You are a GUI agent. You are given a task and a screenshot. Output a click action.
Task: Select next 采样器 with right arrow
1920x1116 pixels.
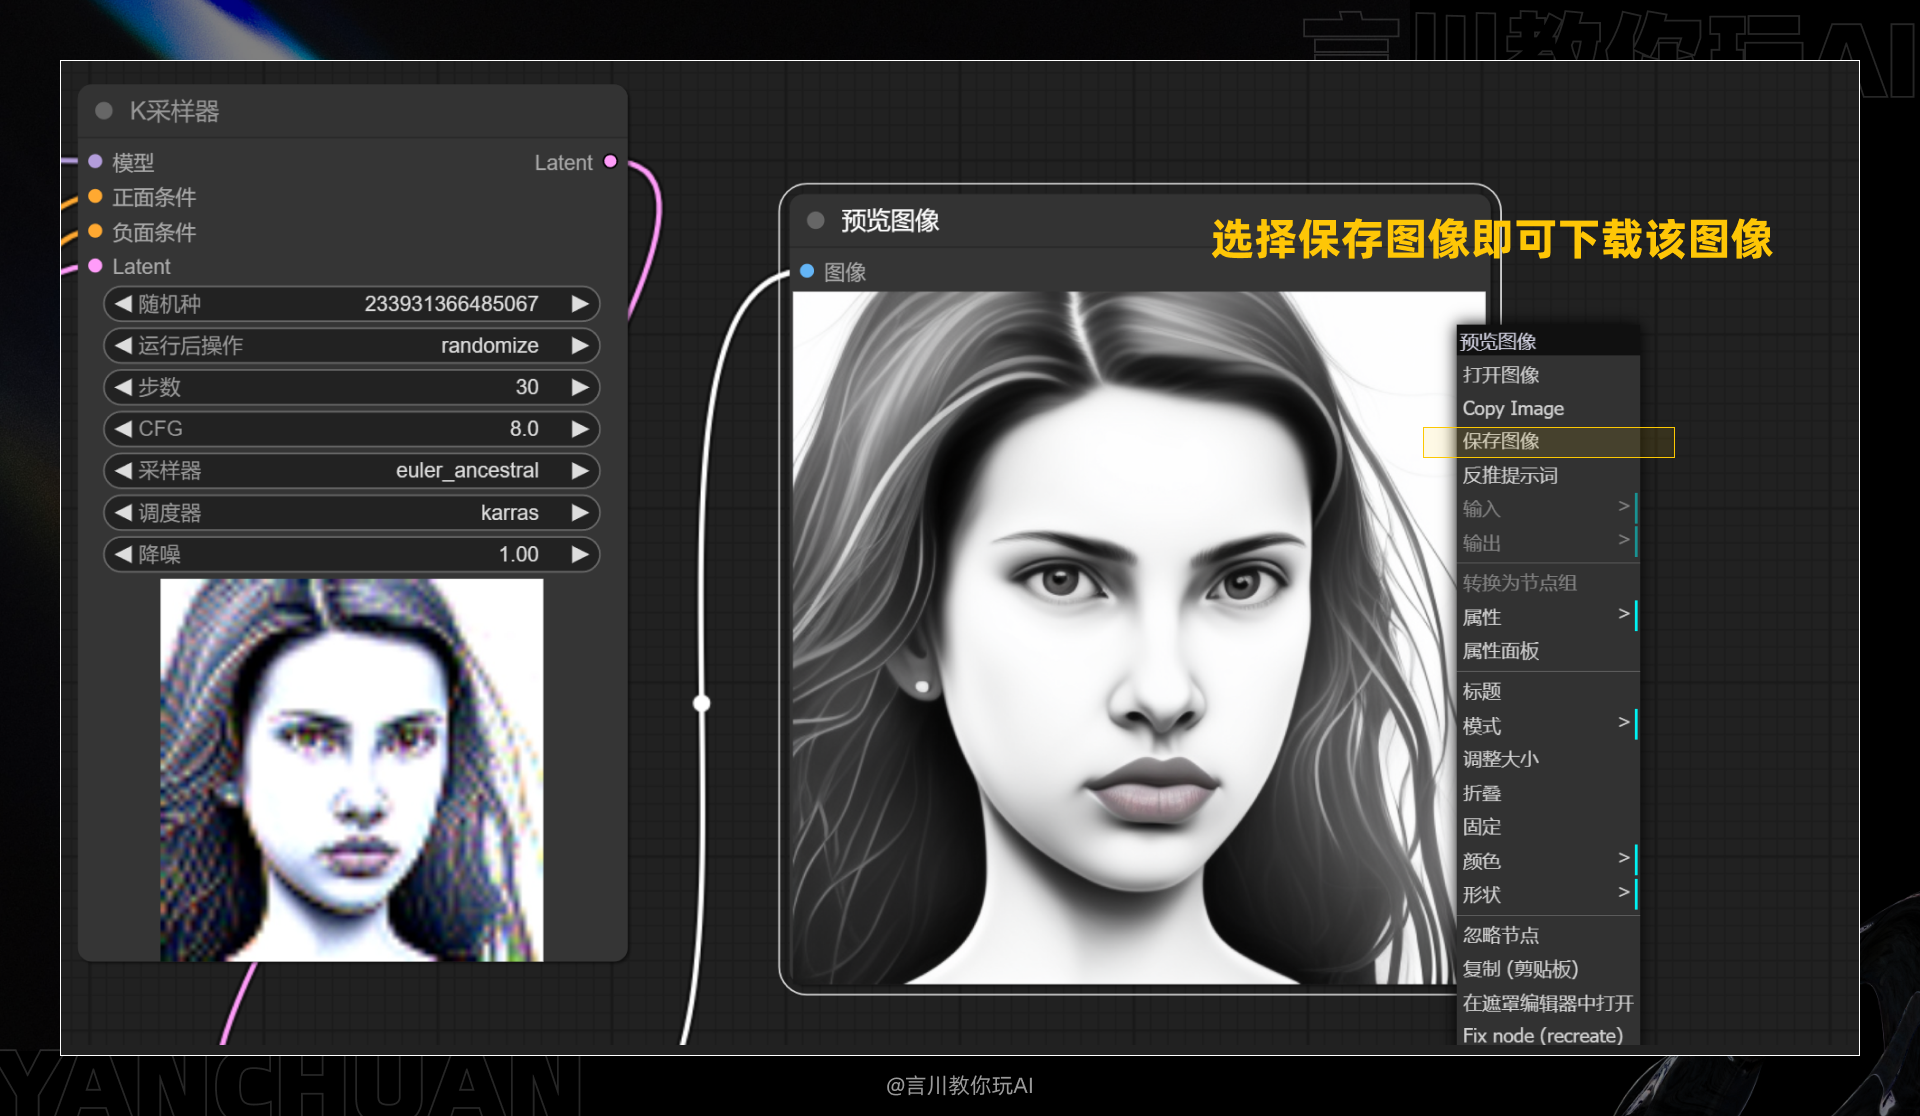(x=580, y=470)
